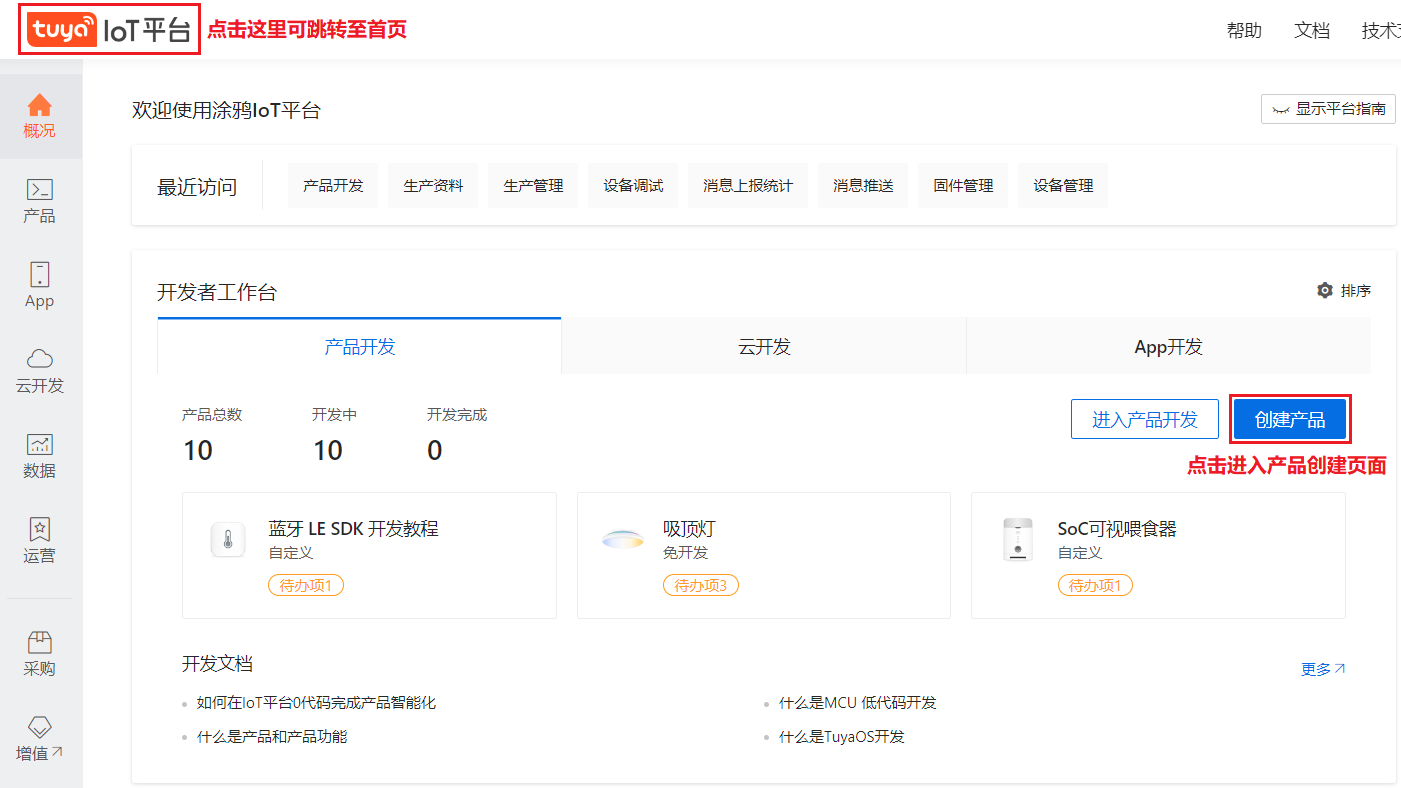The width and height of the screenshot is (1401, 788).
Task: Open 文档 in the top menu
Action: point(1312,30)
